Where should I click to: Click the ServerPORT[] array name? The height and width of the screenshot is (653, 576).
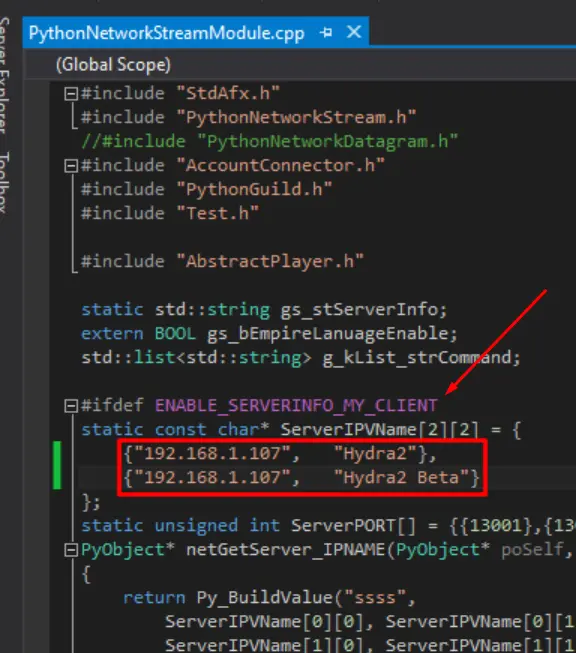(353, 526)
